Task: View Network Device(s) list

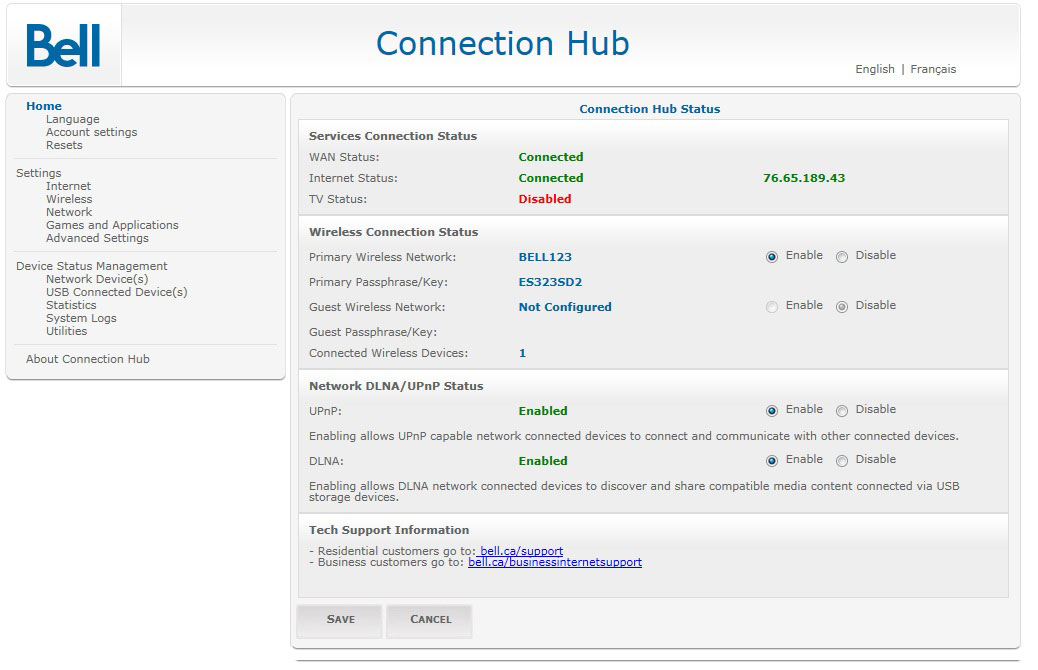Action: (97, 279)
